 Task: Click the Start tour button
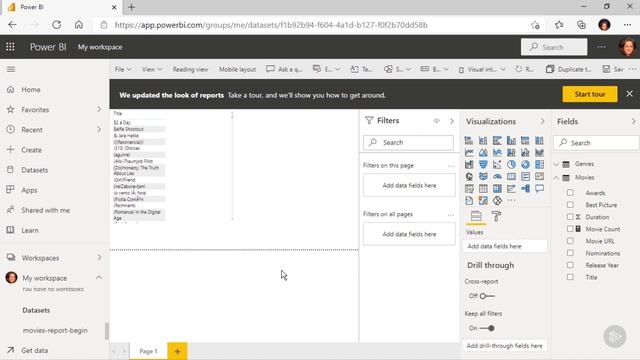[590, 94]
